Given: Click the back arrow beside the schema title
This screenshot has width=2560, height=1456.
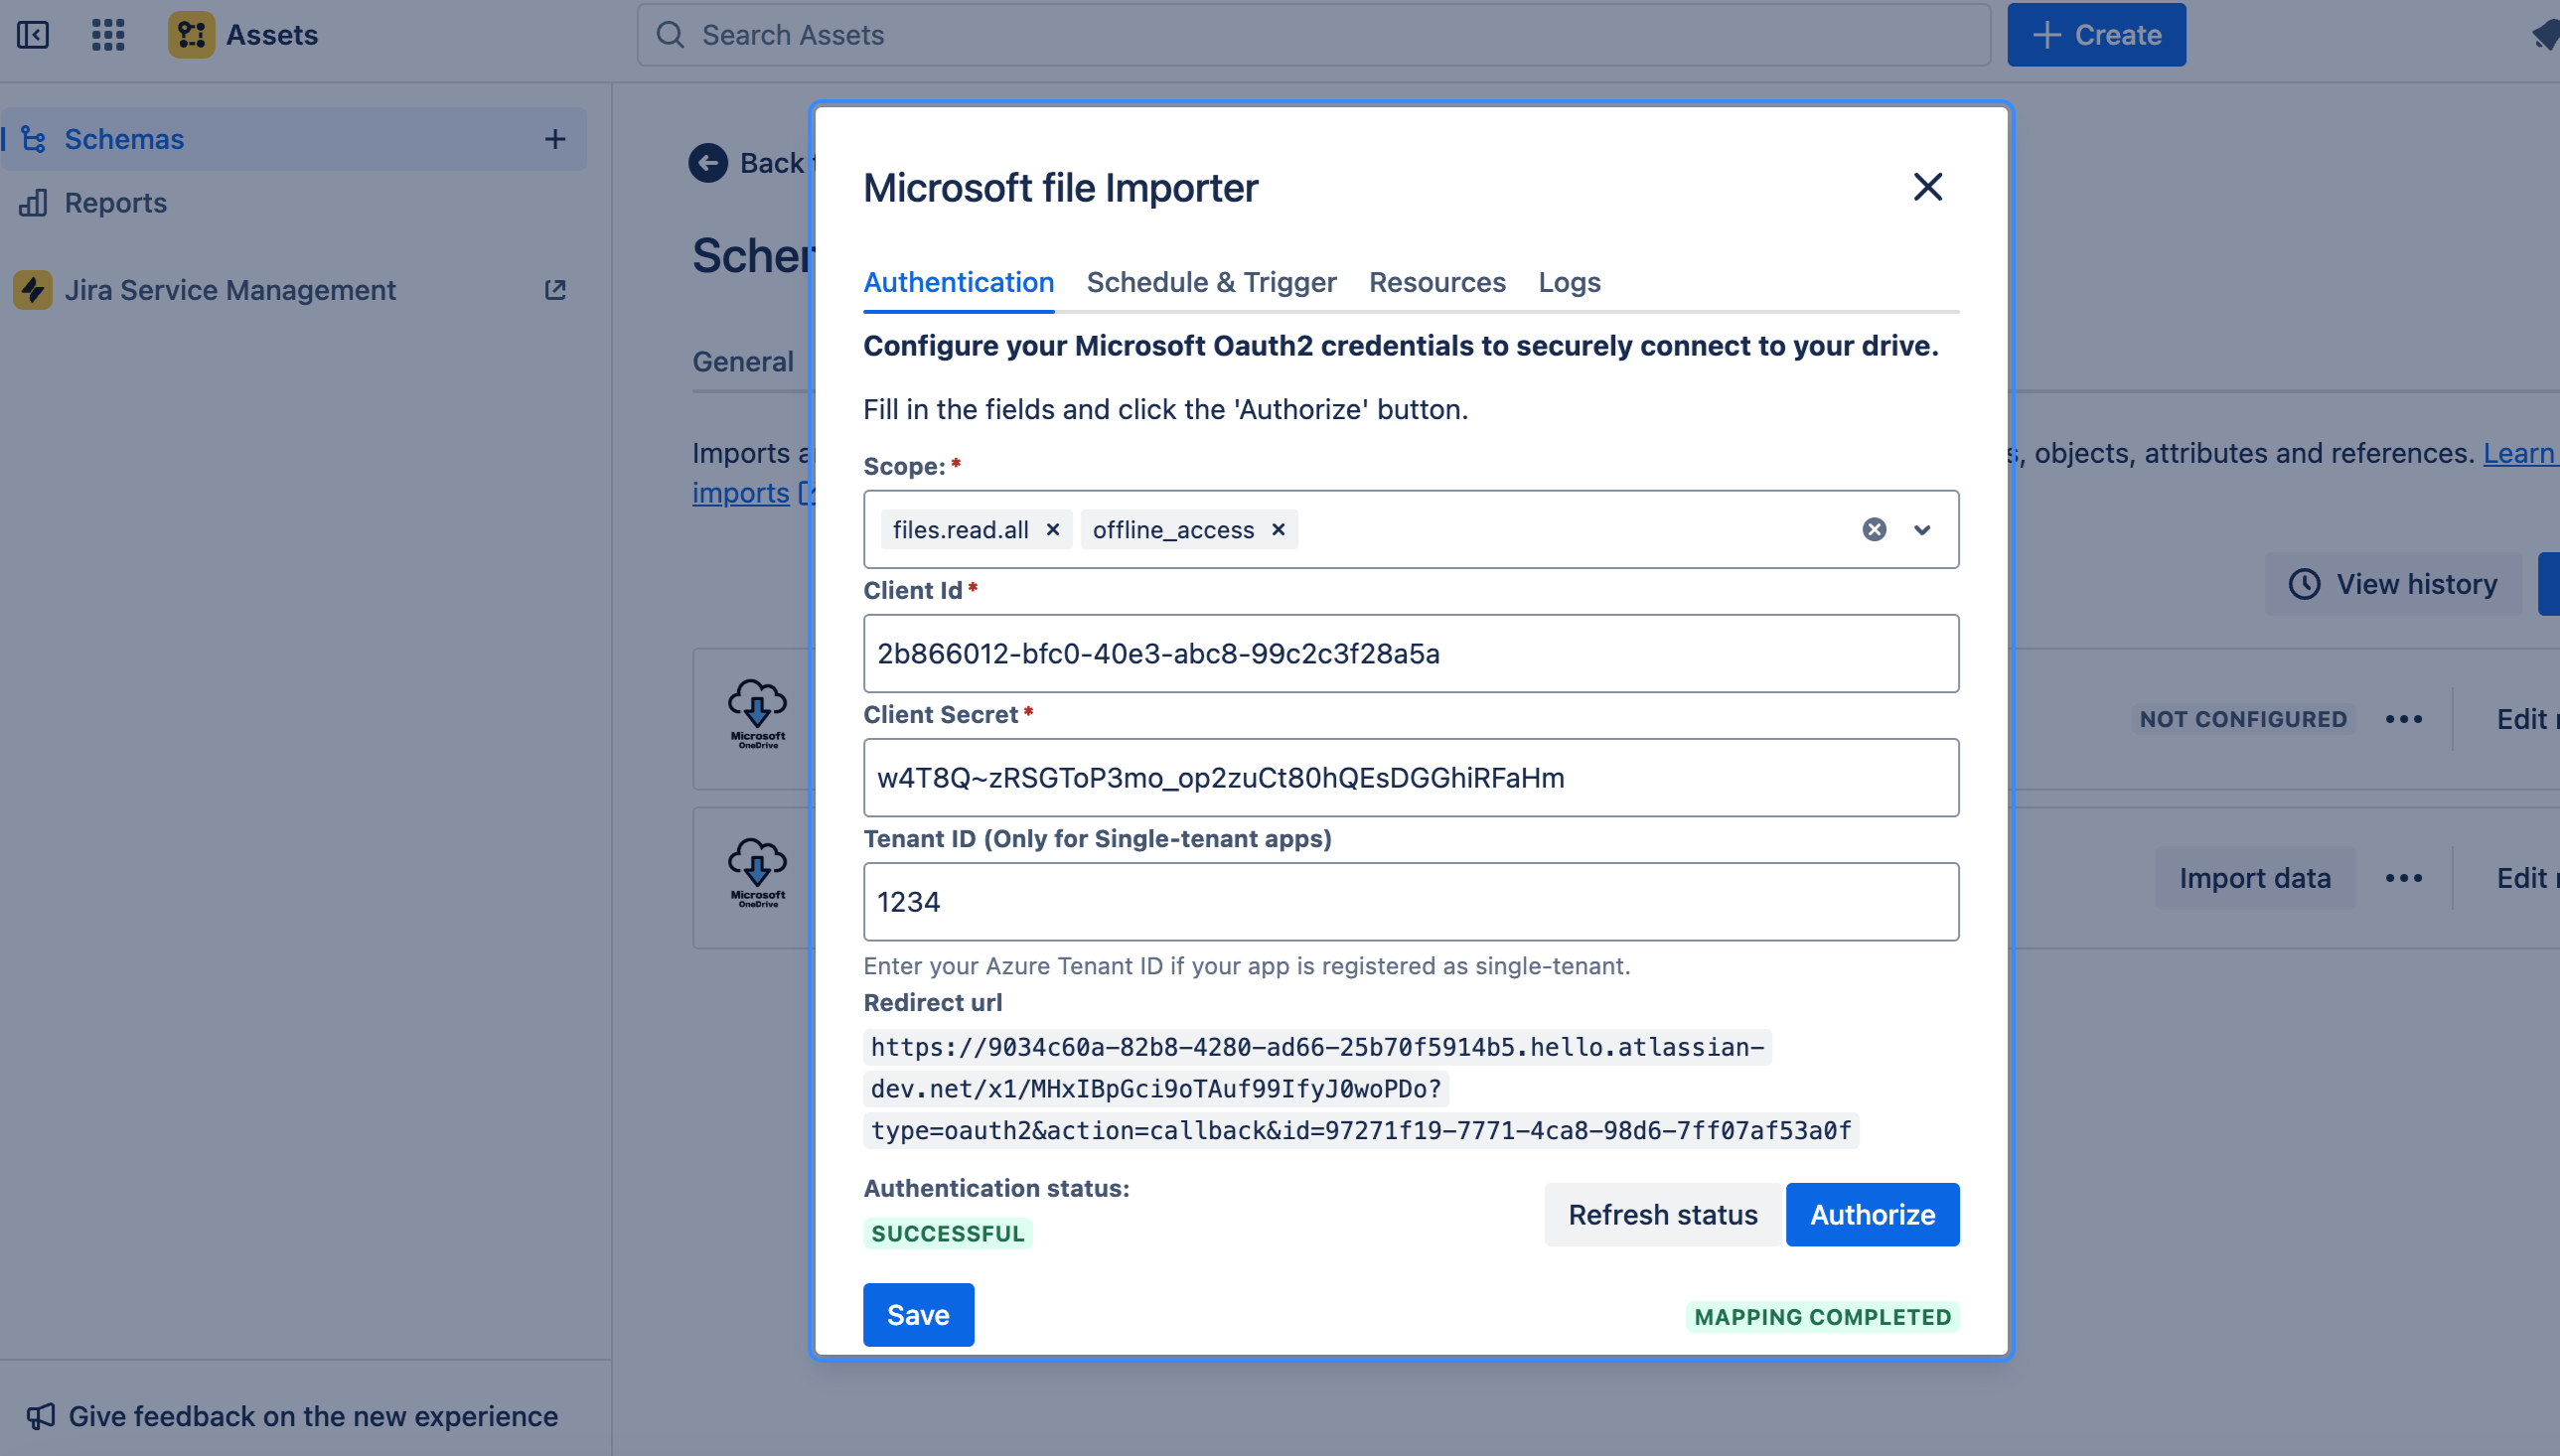Looking at the screenshot, I should pyautogui.click(x=709, y=163).
